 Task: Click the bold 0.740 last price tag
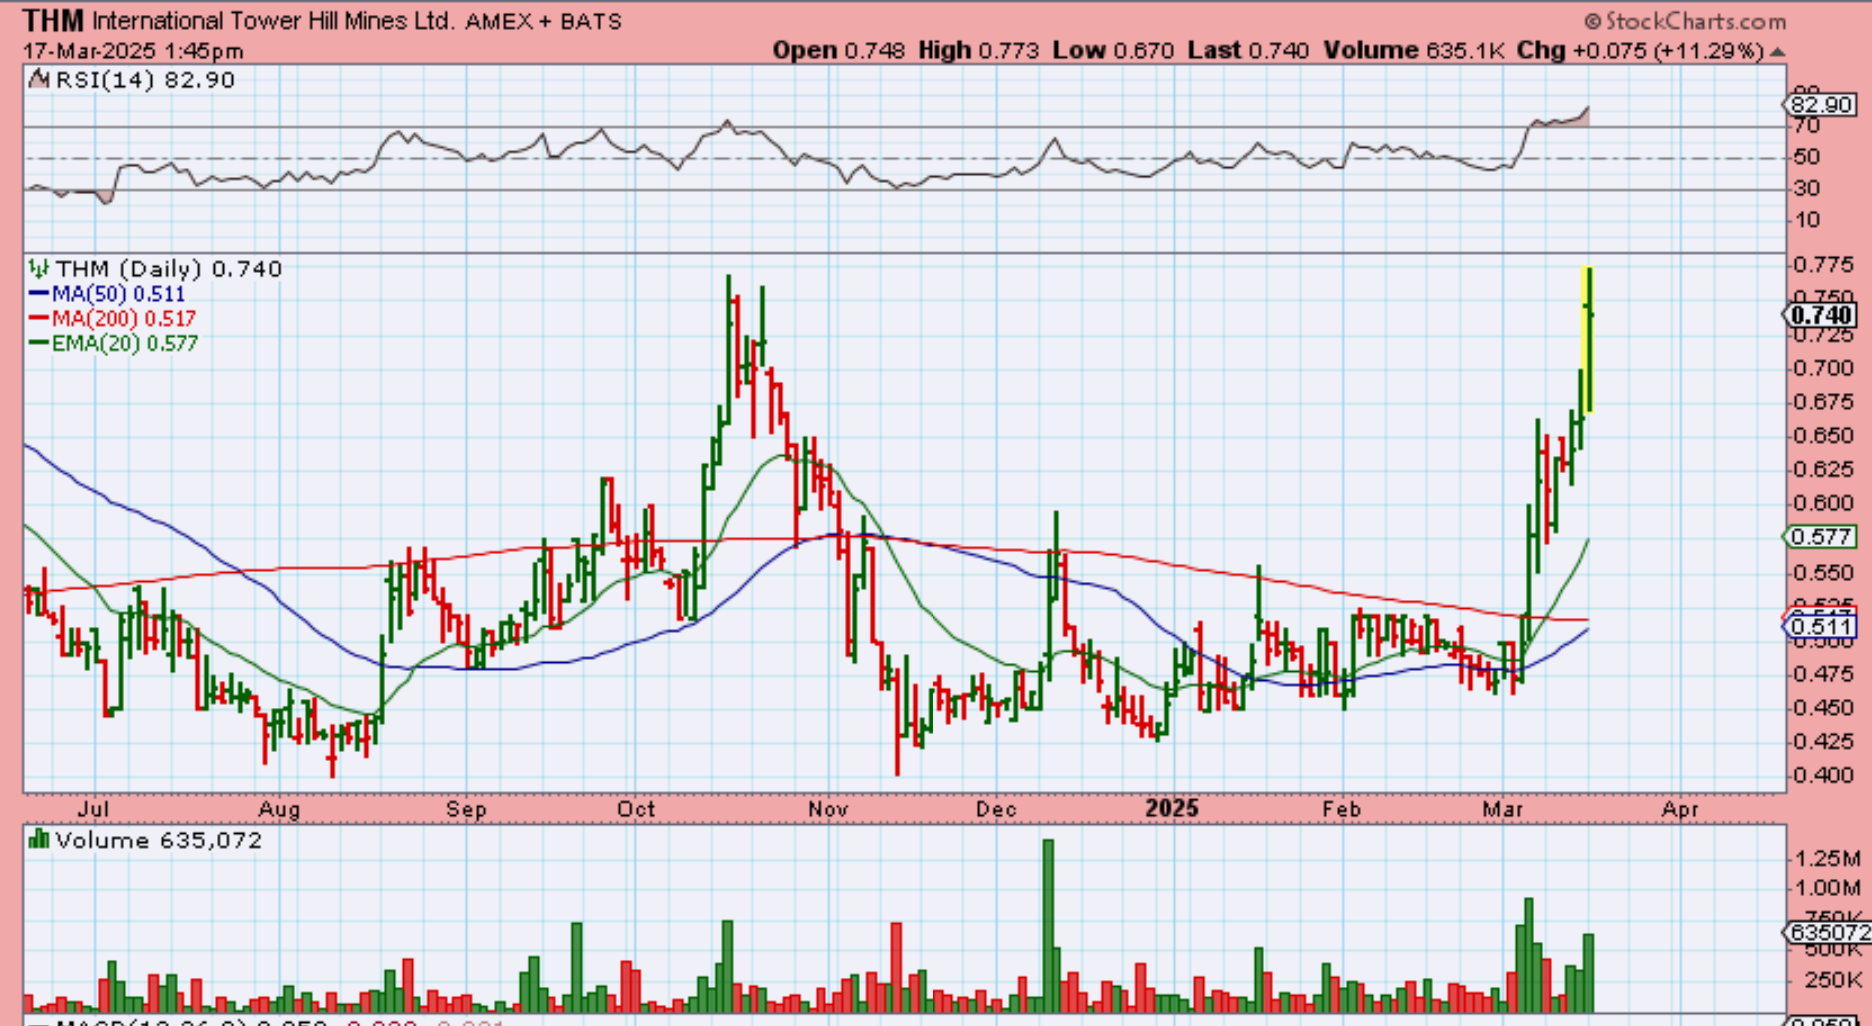1821,315
